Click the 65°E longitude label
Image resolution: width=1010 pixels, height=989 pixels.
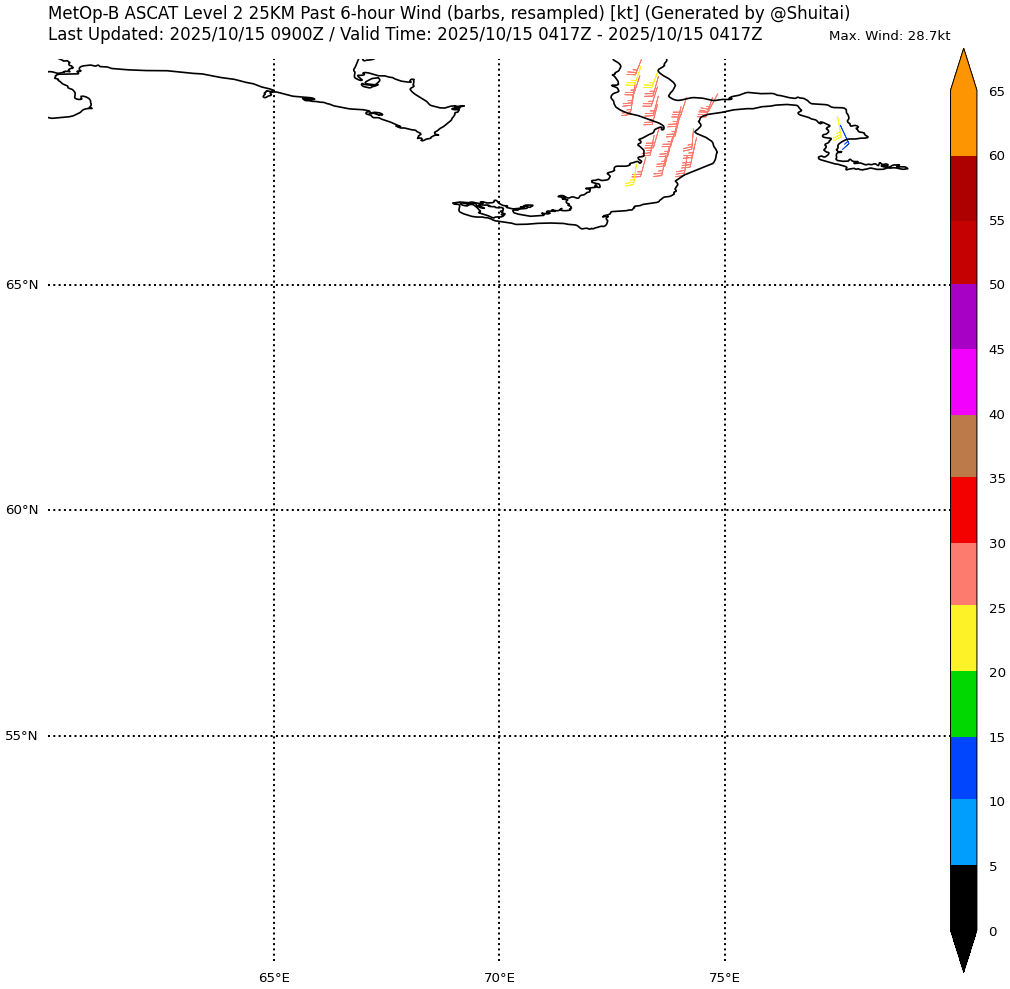click(x=274, y=977)
